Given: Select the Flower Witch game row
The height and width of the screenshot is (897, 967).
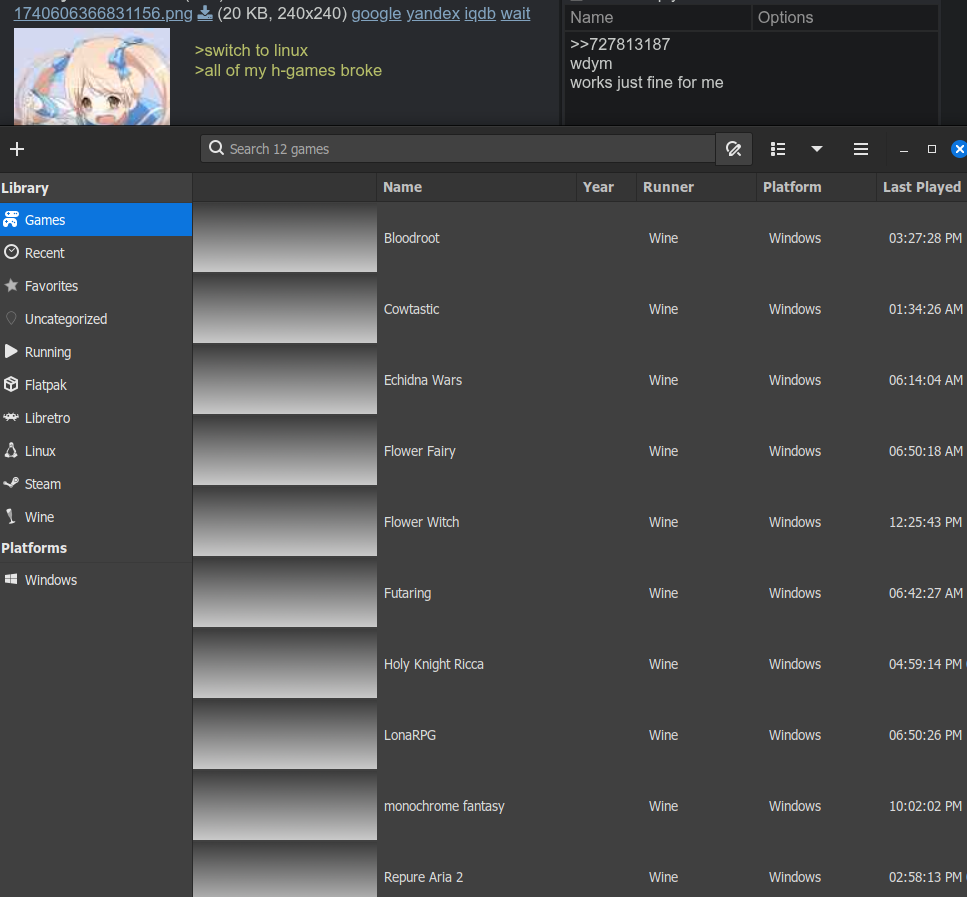Looking at the screenshot, I should click(580, 521).
